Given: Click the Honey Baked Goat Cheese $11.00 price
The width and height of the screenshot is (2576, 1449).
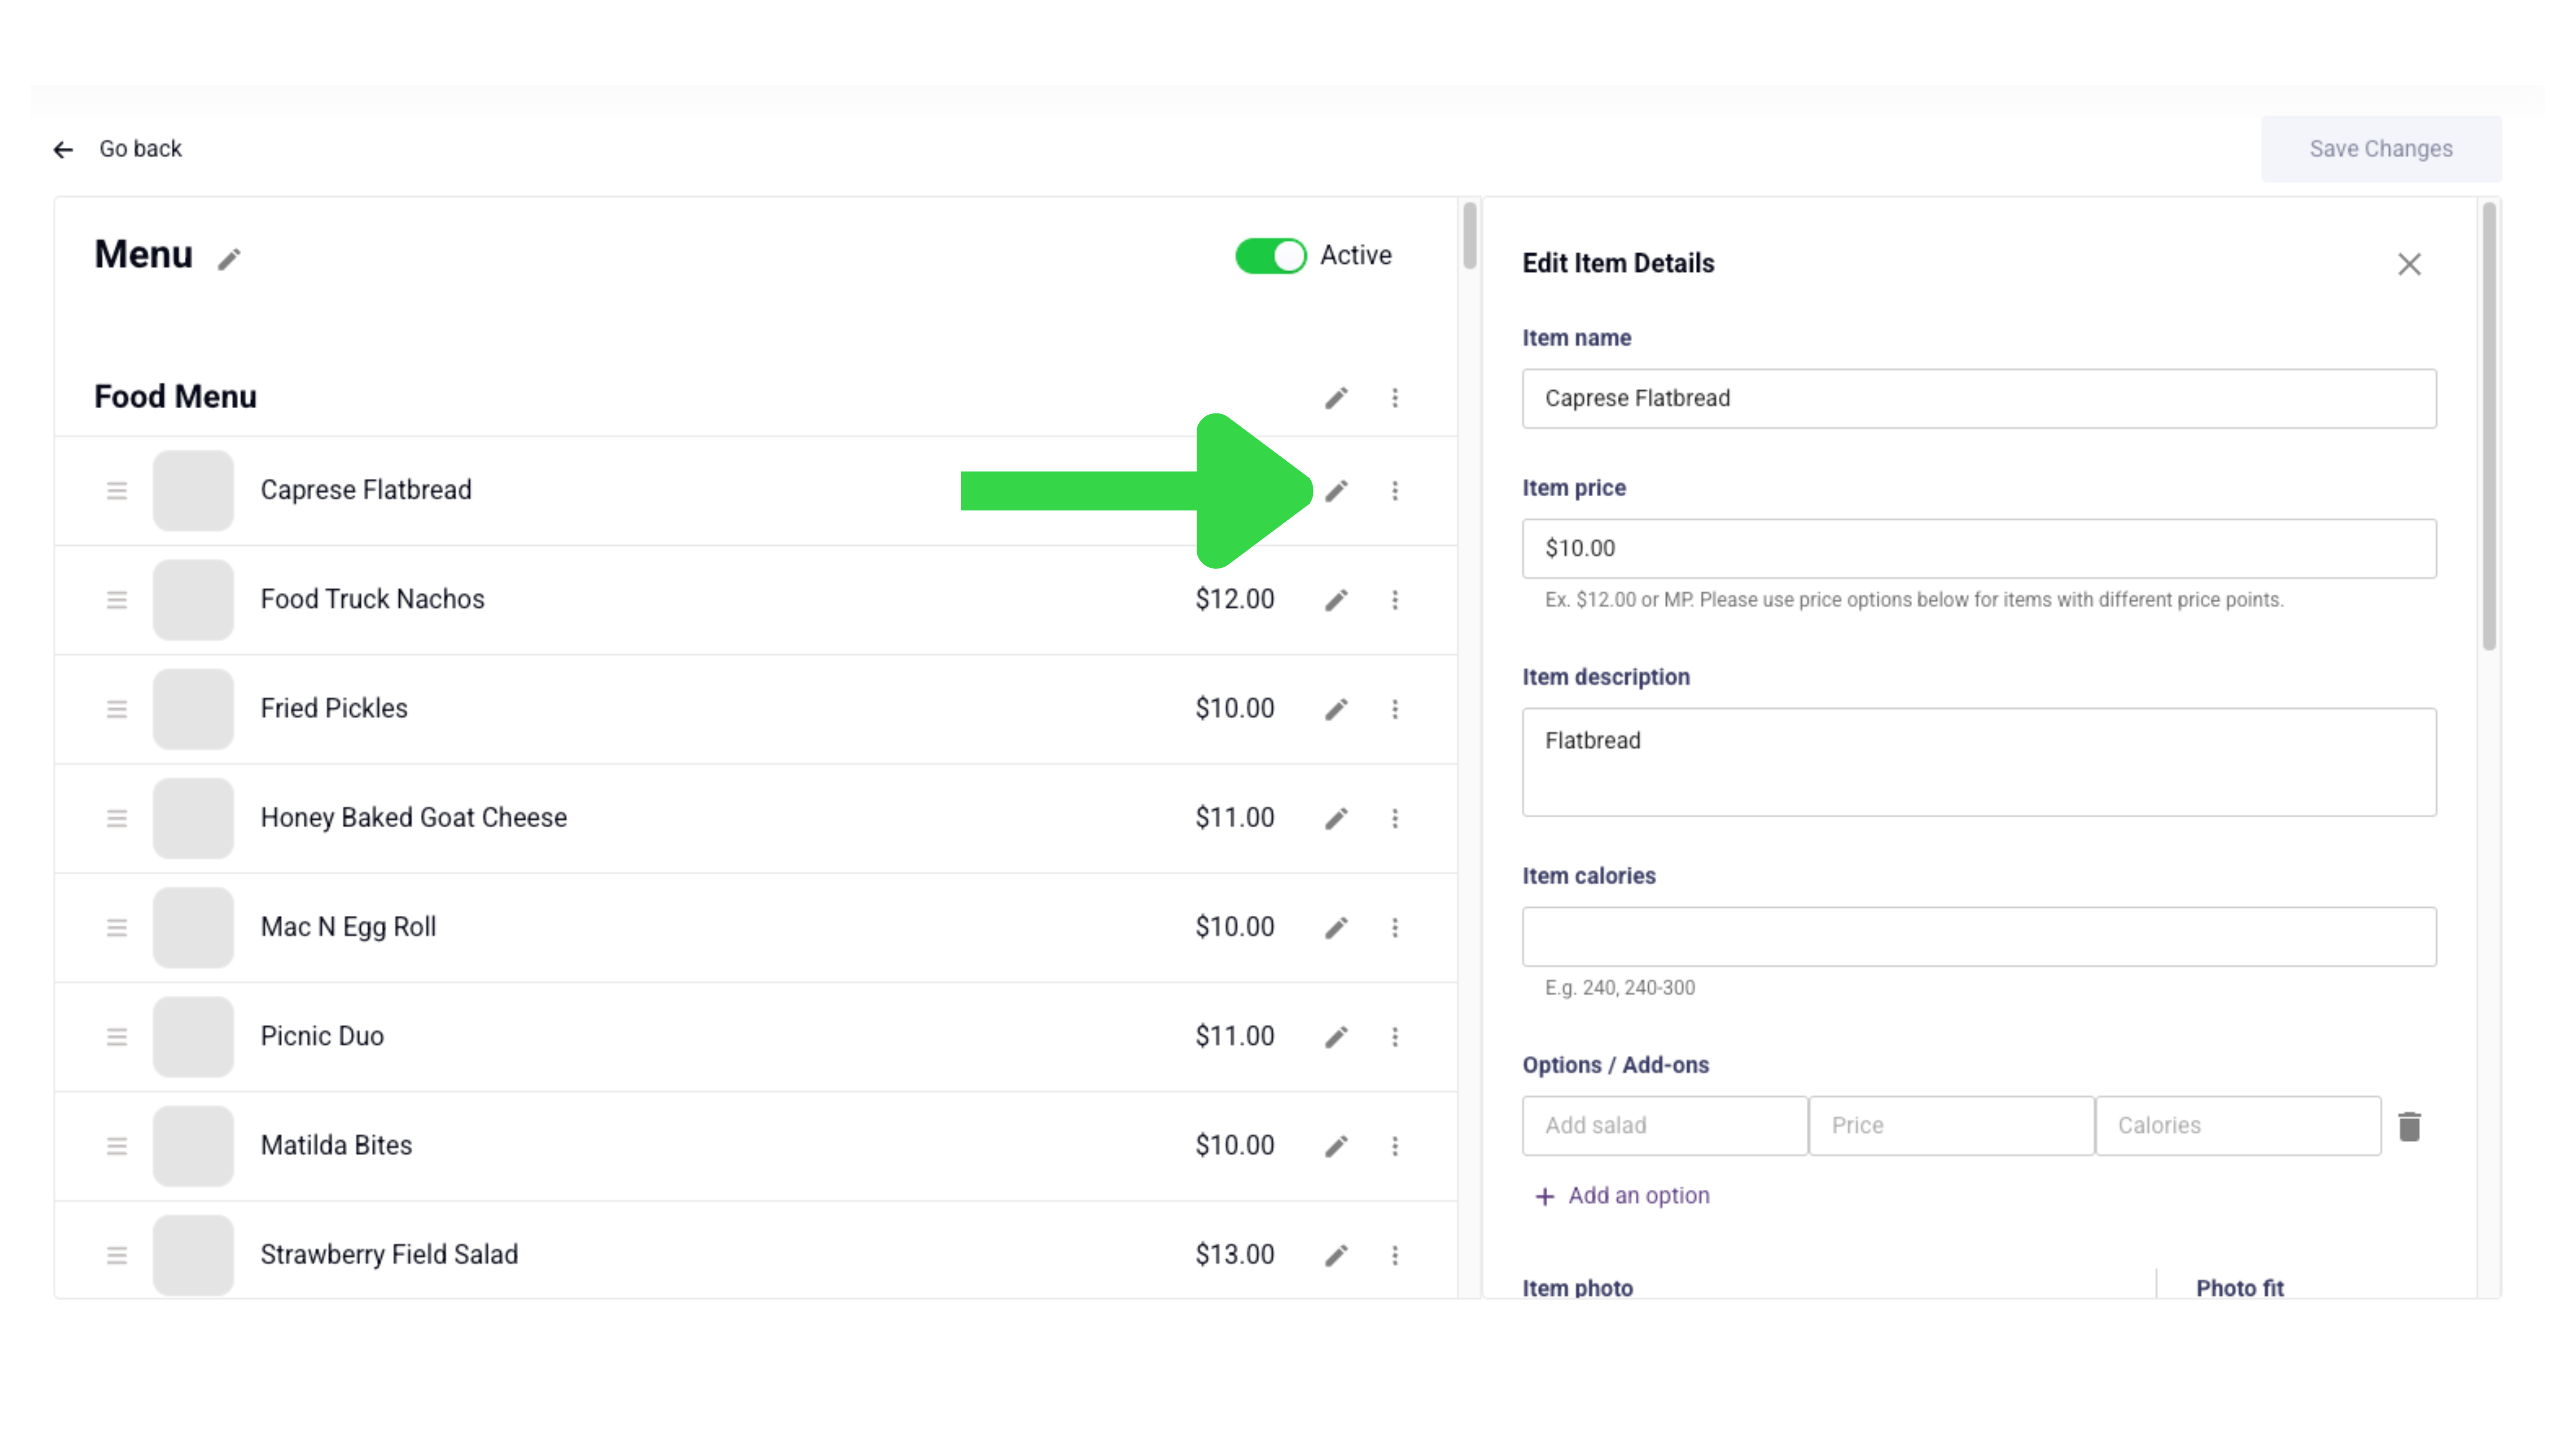Looking at the screenshot, I should (1235, 818).
